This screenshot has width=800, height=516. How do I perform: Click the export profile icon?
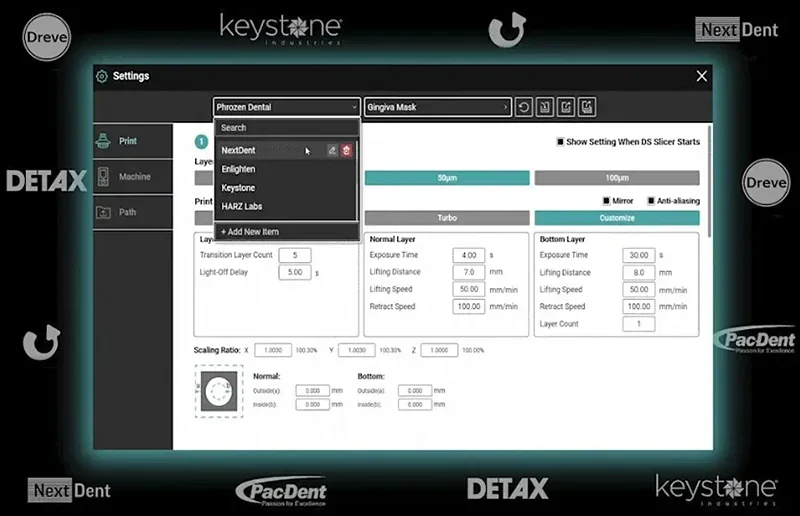click(566, 107)
